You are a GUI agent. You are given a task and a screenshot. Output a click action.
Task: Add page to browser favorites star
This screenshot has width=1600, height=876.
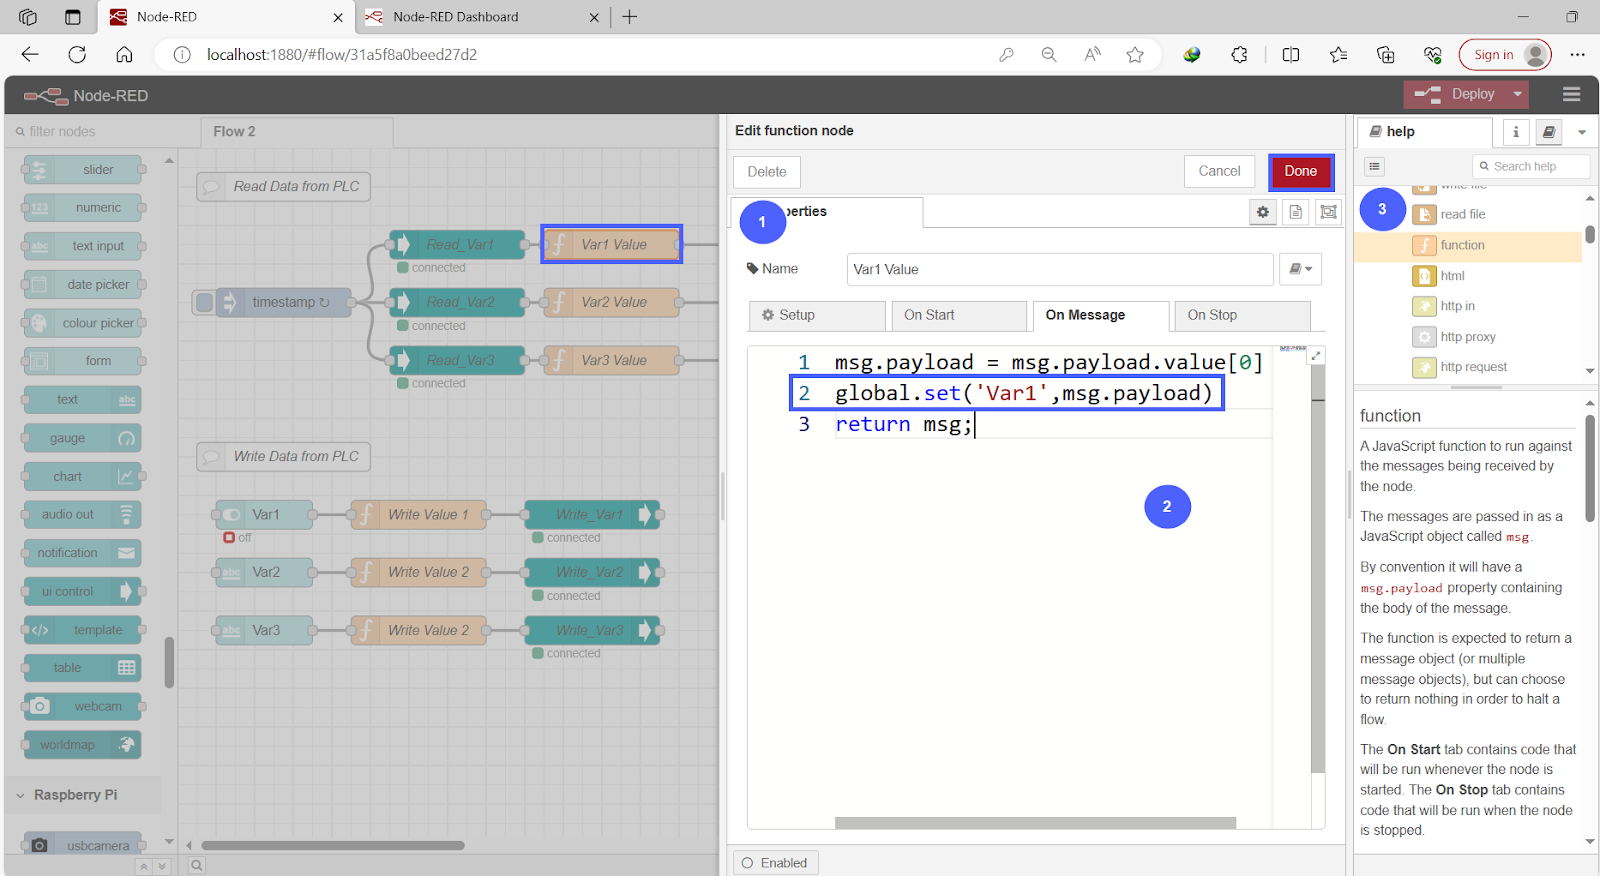click(x=1135, y=55)
